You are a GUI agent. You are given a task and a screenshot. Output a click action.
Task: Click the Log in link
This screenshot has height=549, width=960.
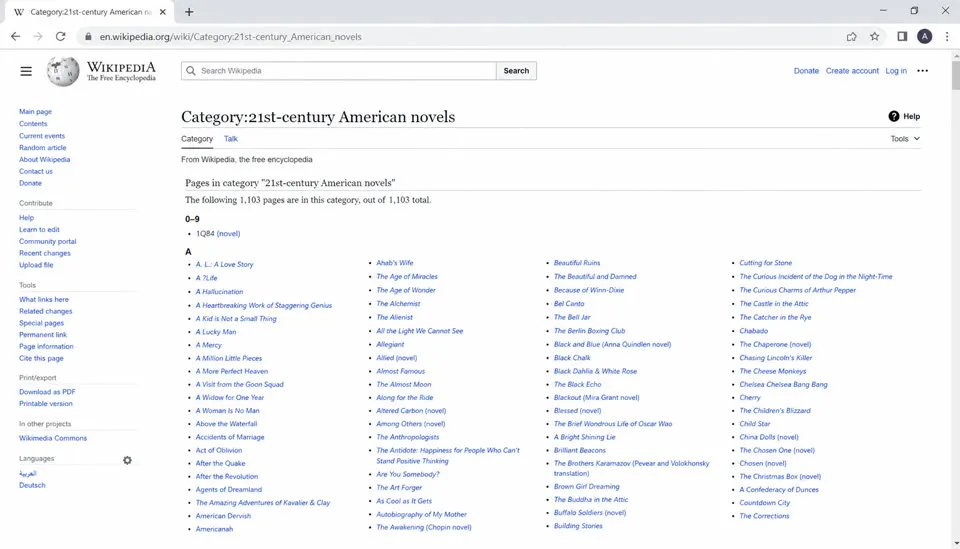coord(896,71)
